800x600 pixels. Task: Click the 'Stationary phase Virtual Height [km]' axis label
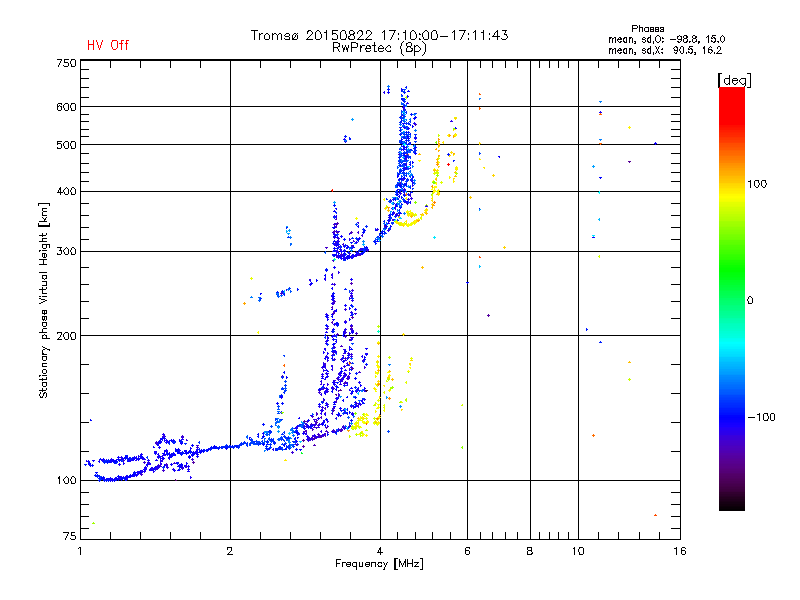43,301
